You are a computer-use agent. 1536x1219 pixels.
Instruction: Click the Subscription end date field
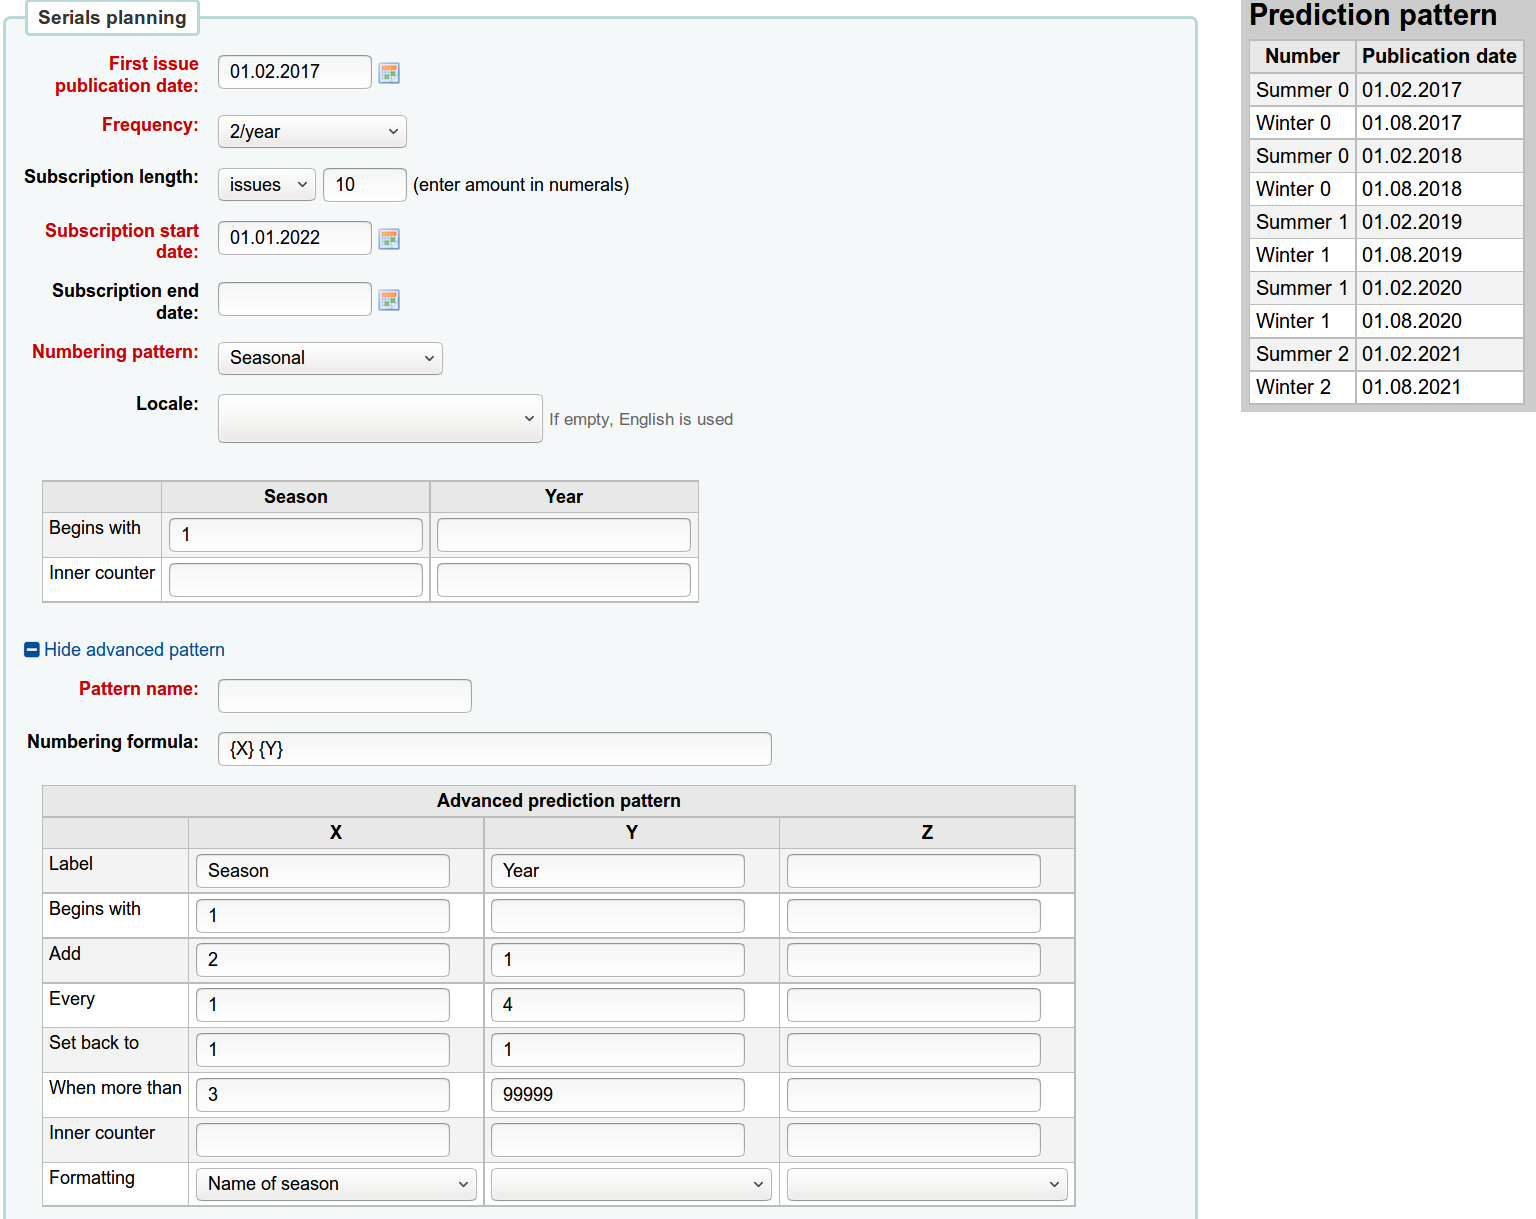[x=295, y=299]
